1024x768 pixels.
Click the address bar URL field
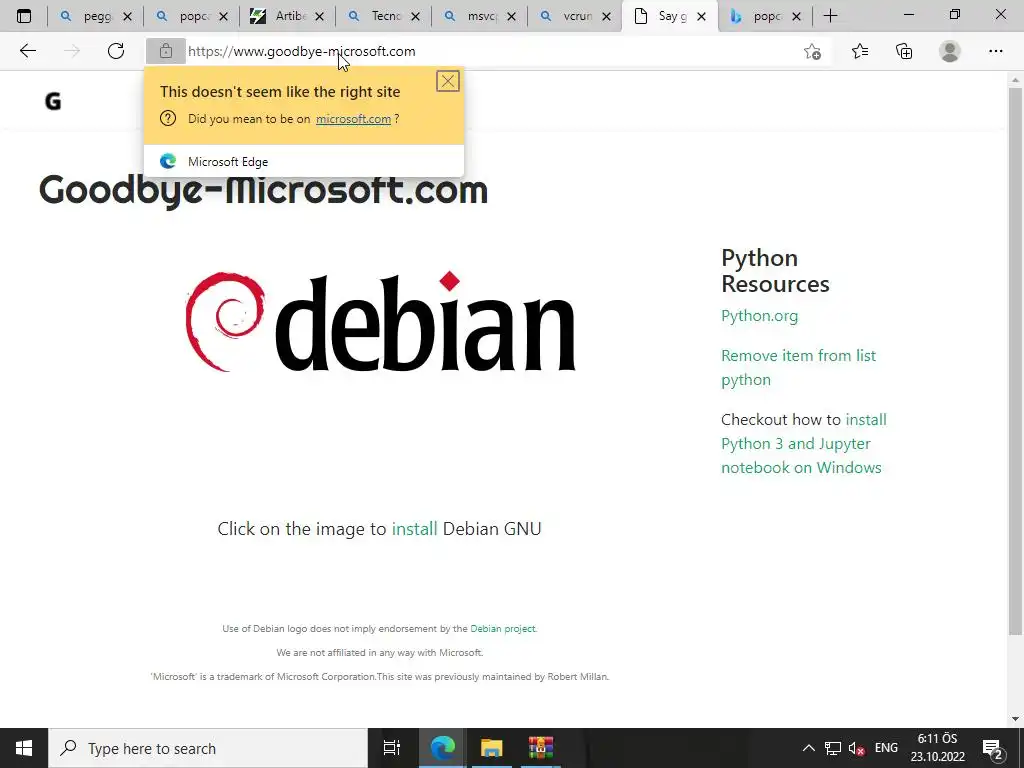pos(490,51)
